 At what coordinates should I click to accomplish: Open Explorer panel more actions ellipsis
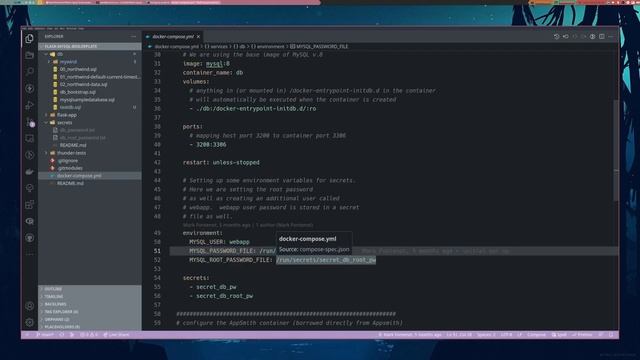click(x=133, y=36)
